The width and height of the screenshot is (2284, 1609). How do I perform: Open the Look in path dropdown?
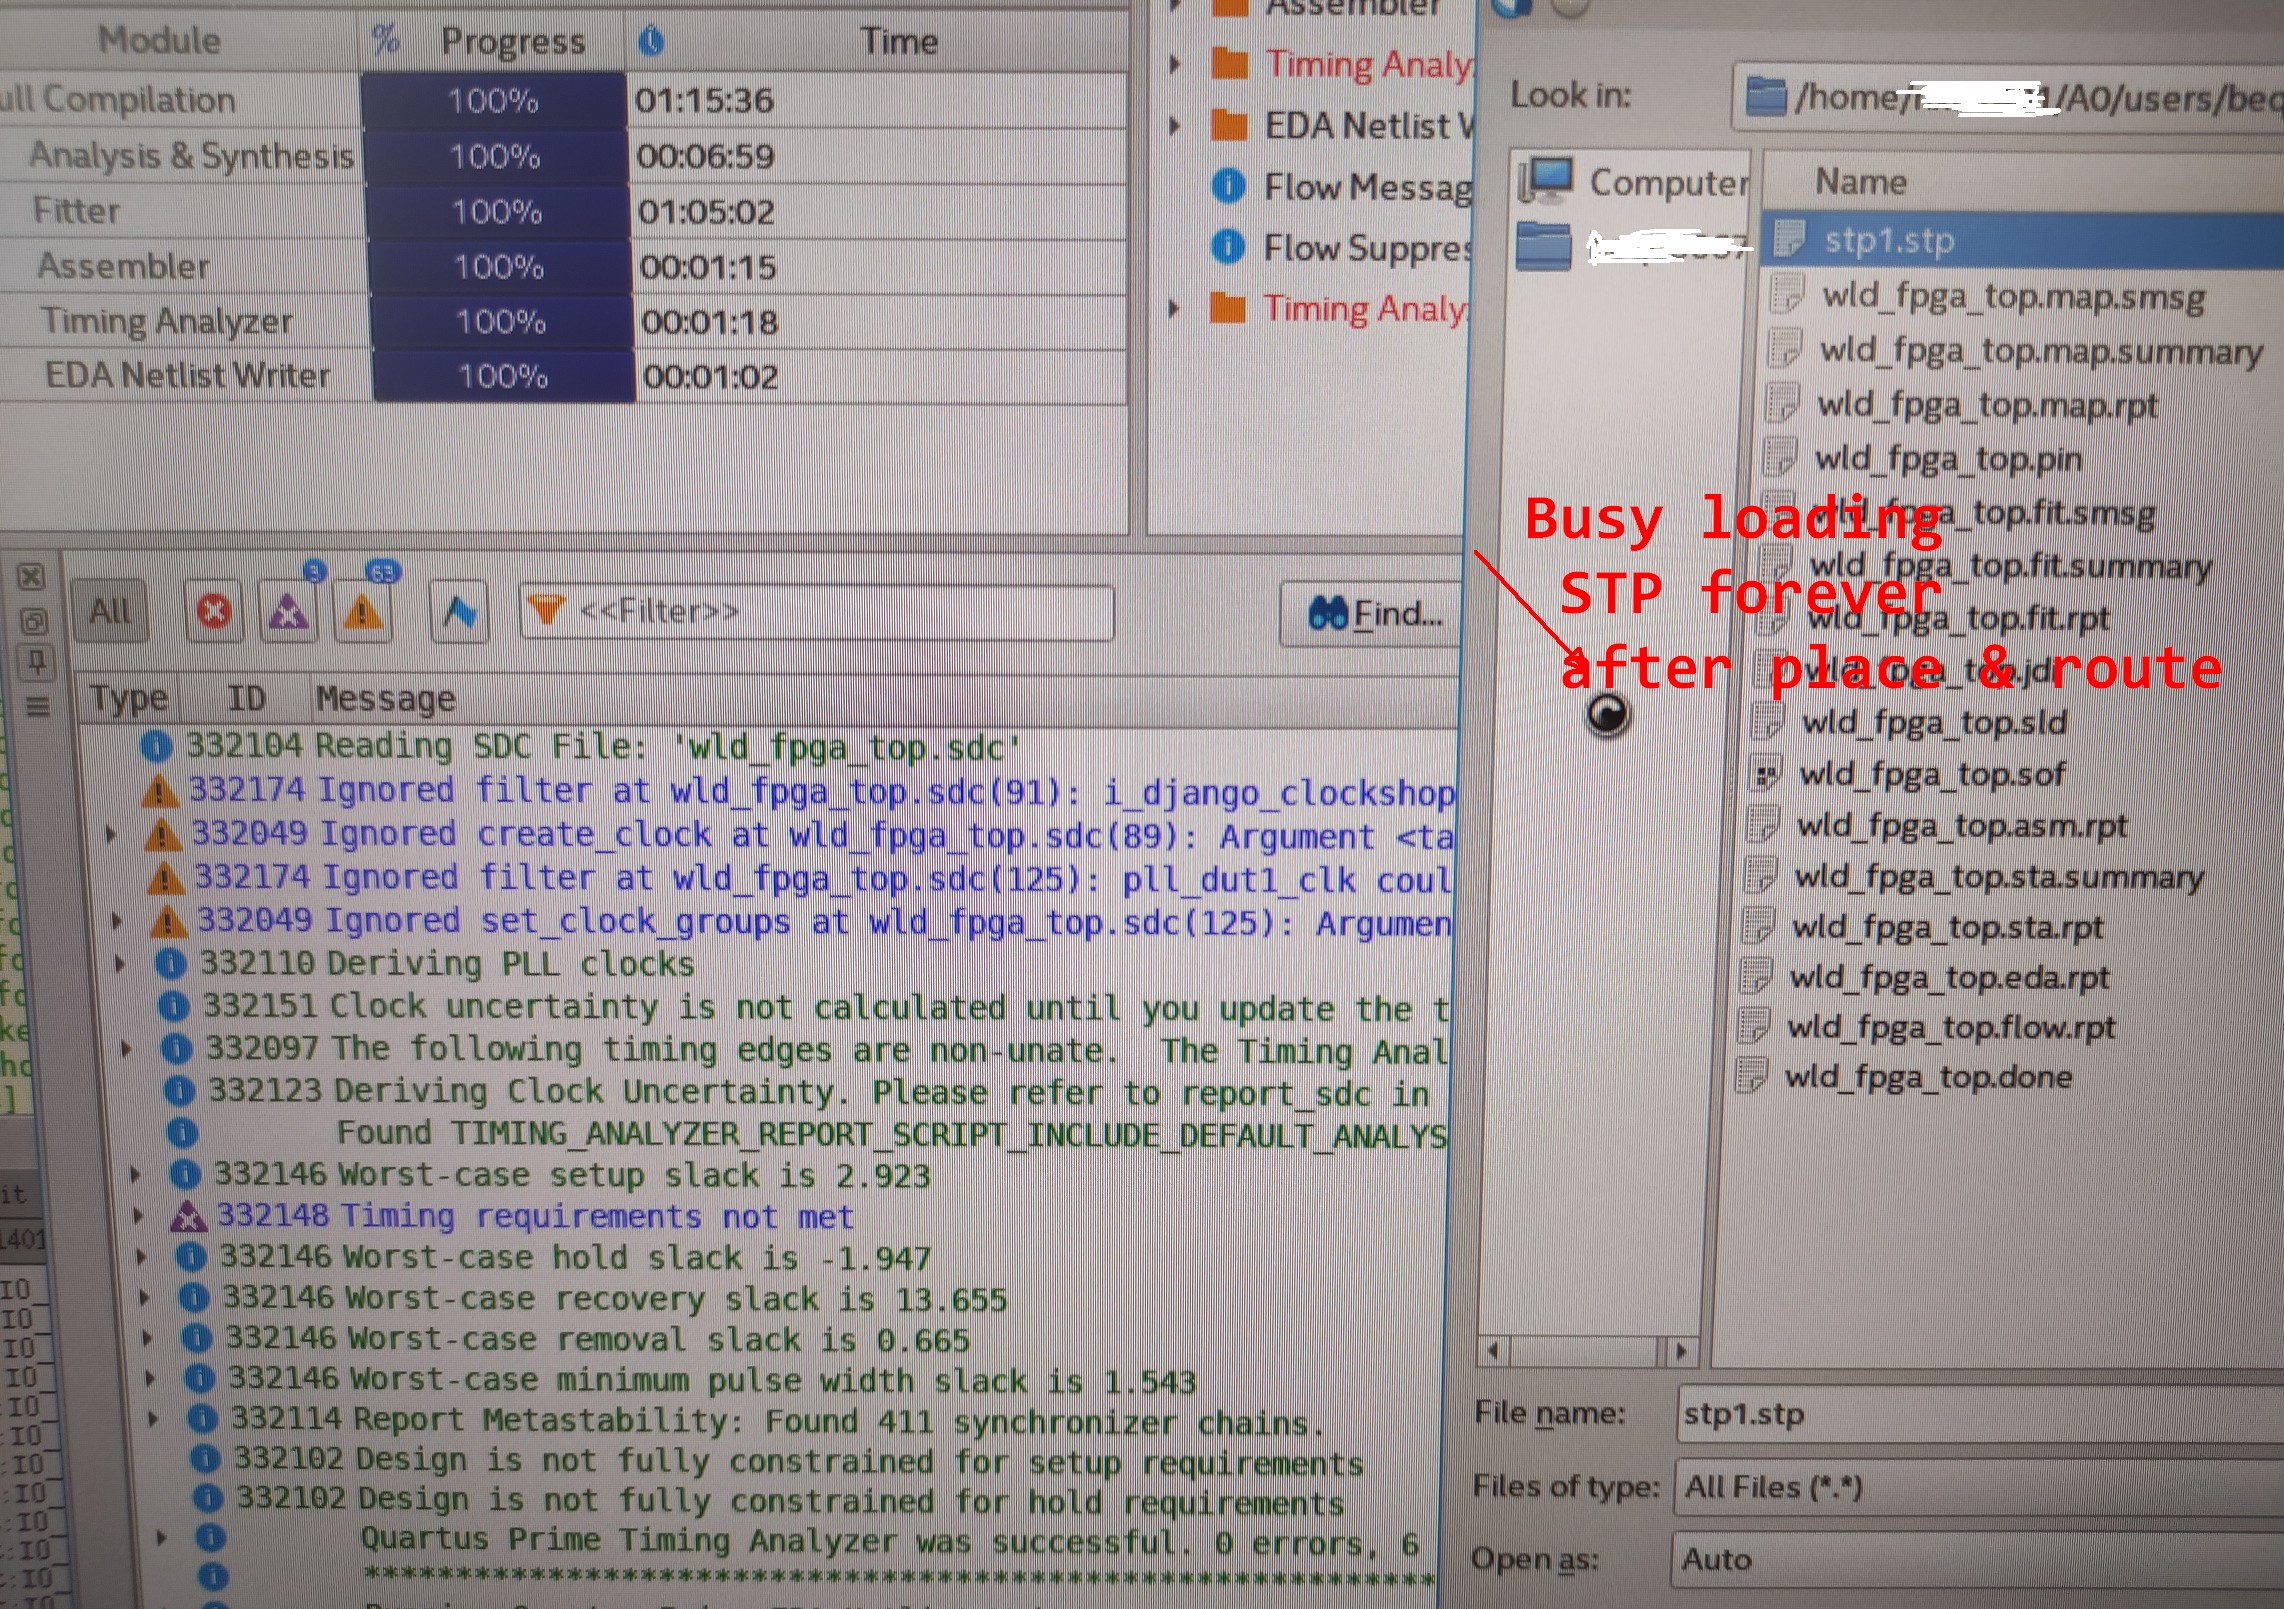(2008, 98)
